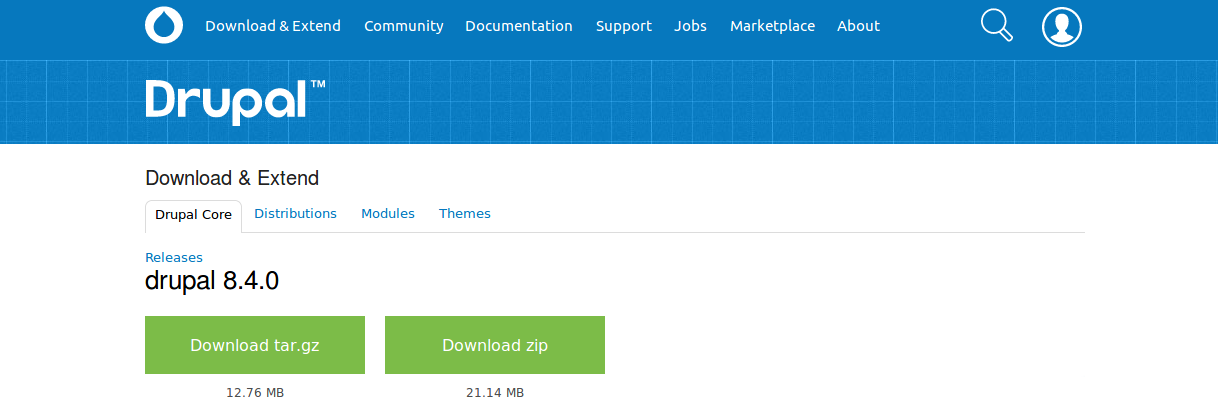Click the '12.76 MB' size text
The height and width of the screenshot is (406, 1218).
(x=255, y=393)
